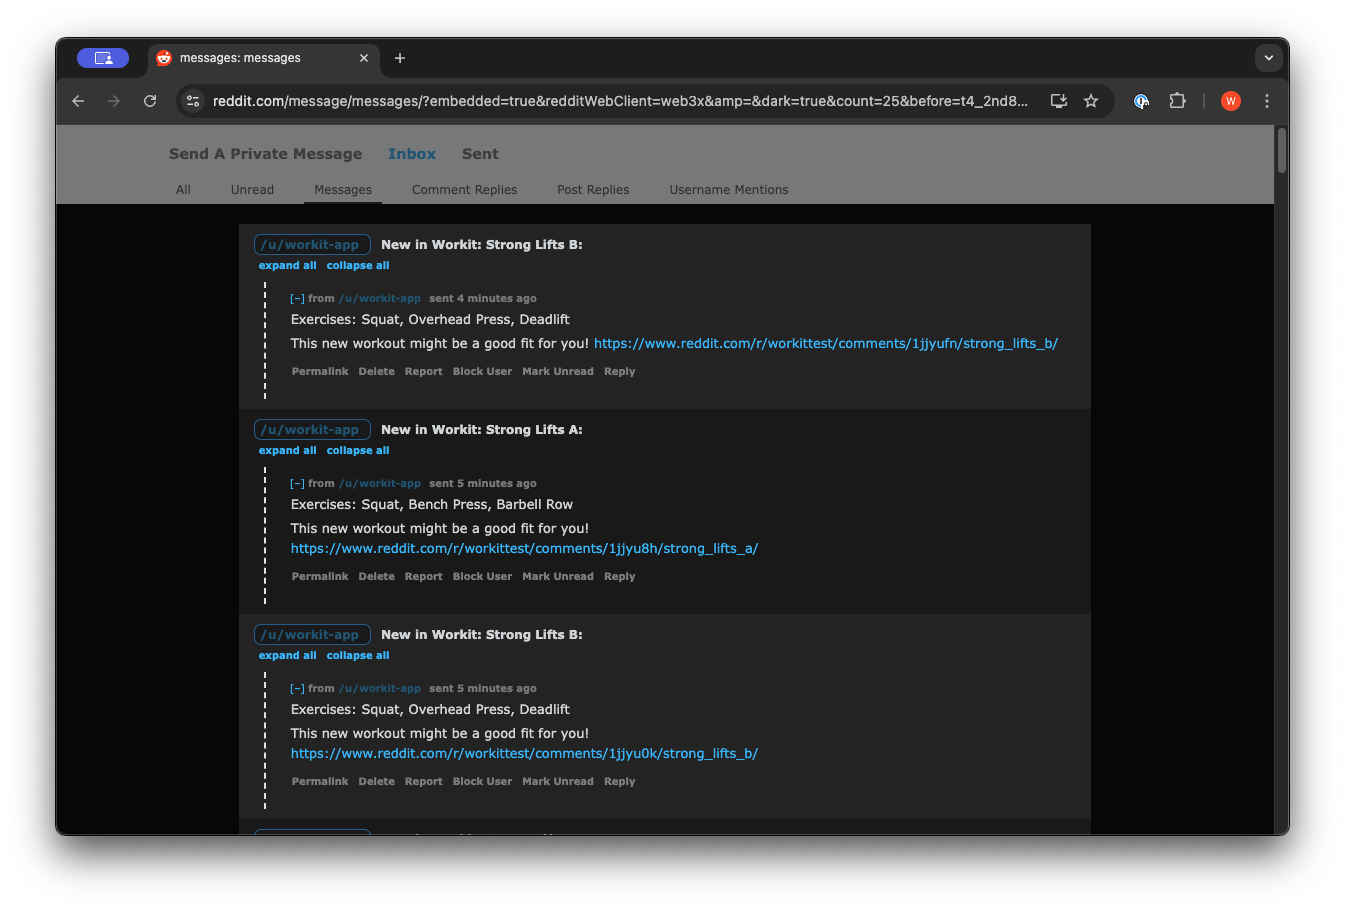Open Send A Private Message
The height and width of the screenshot is (909, 1345).
pos(266,154)
